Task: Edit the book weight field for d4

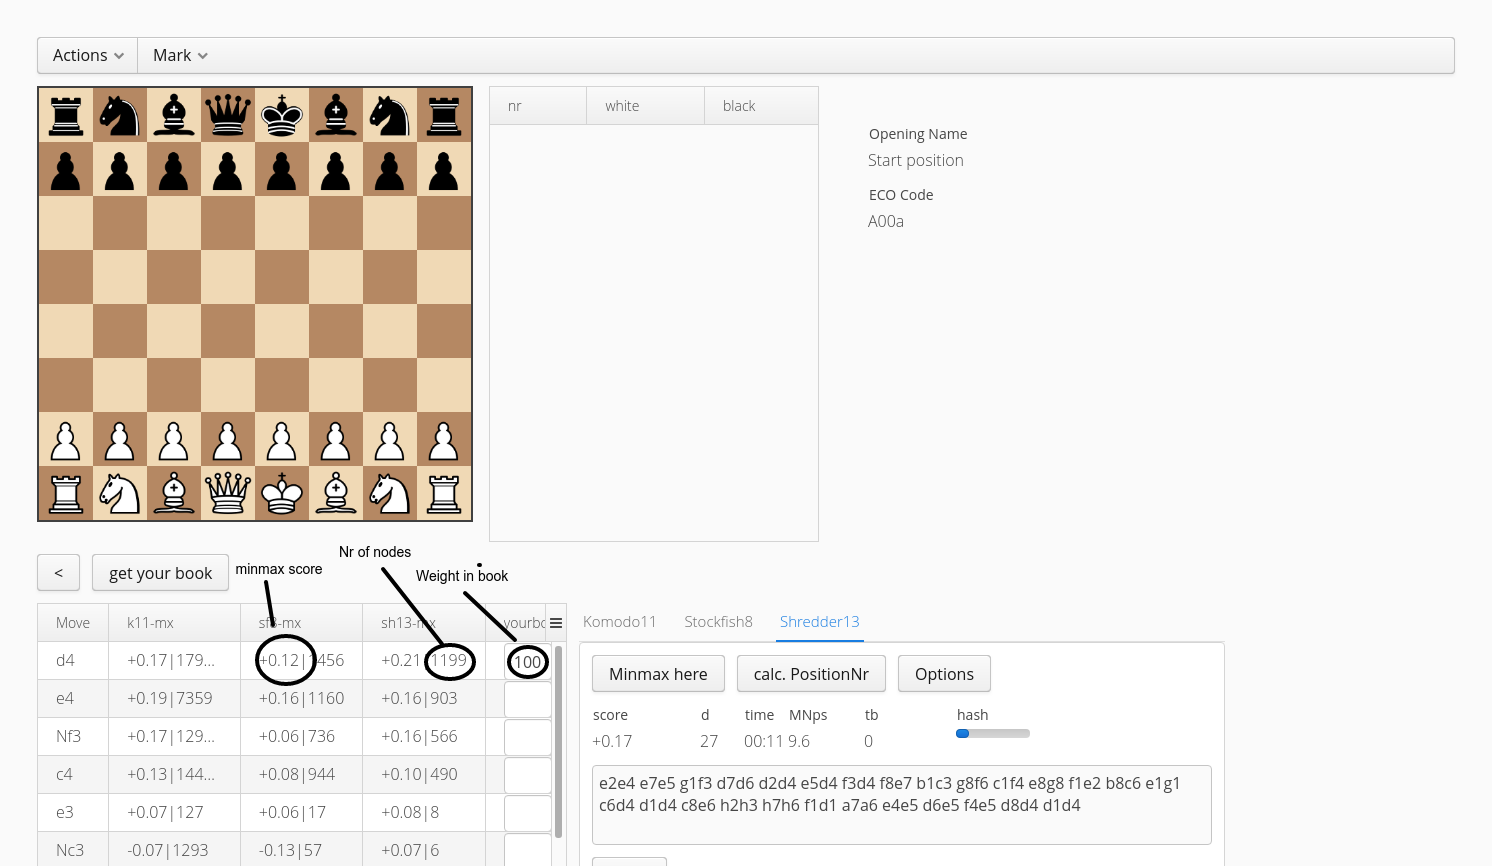Action: click(528, 662)
